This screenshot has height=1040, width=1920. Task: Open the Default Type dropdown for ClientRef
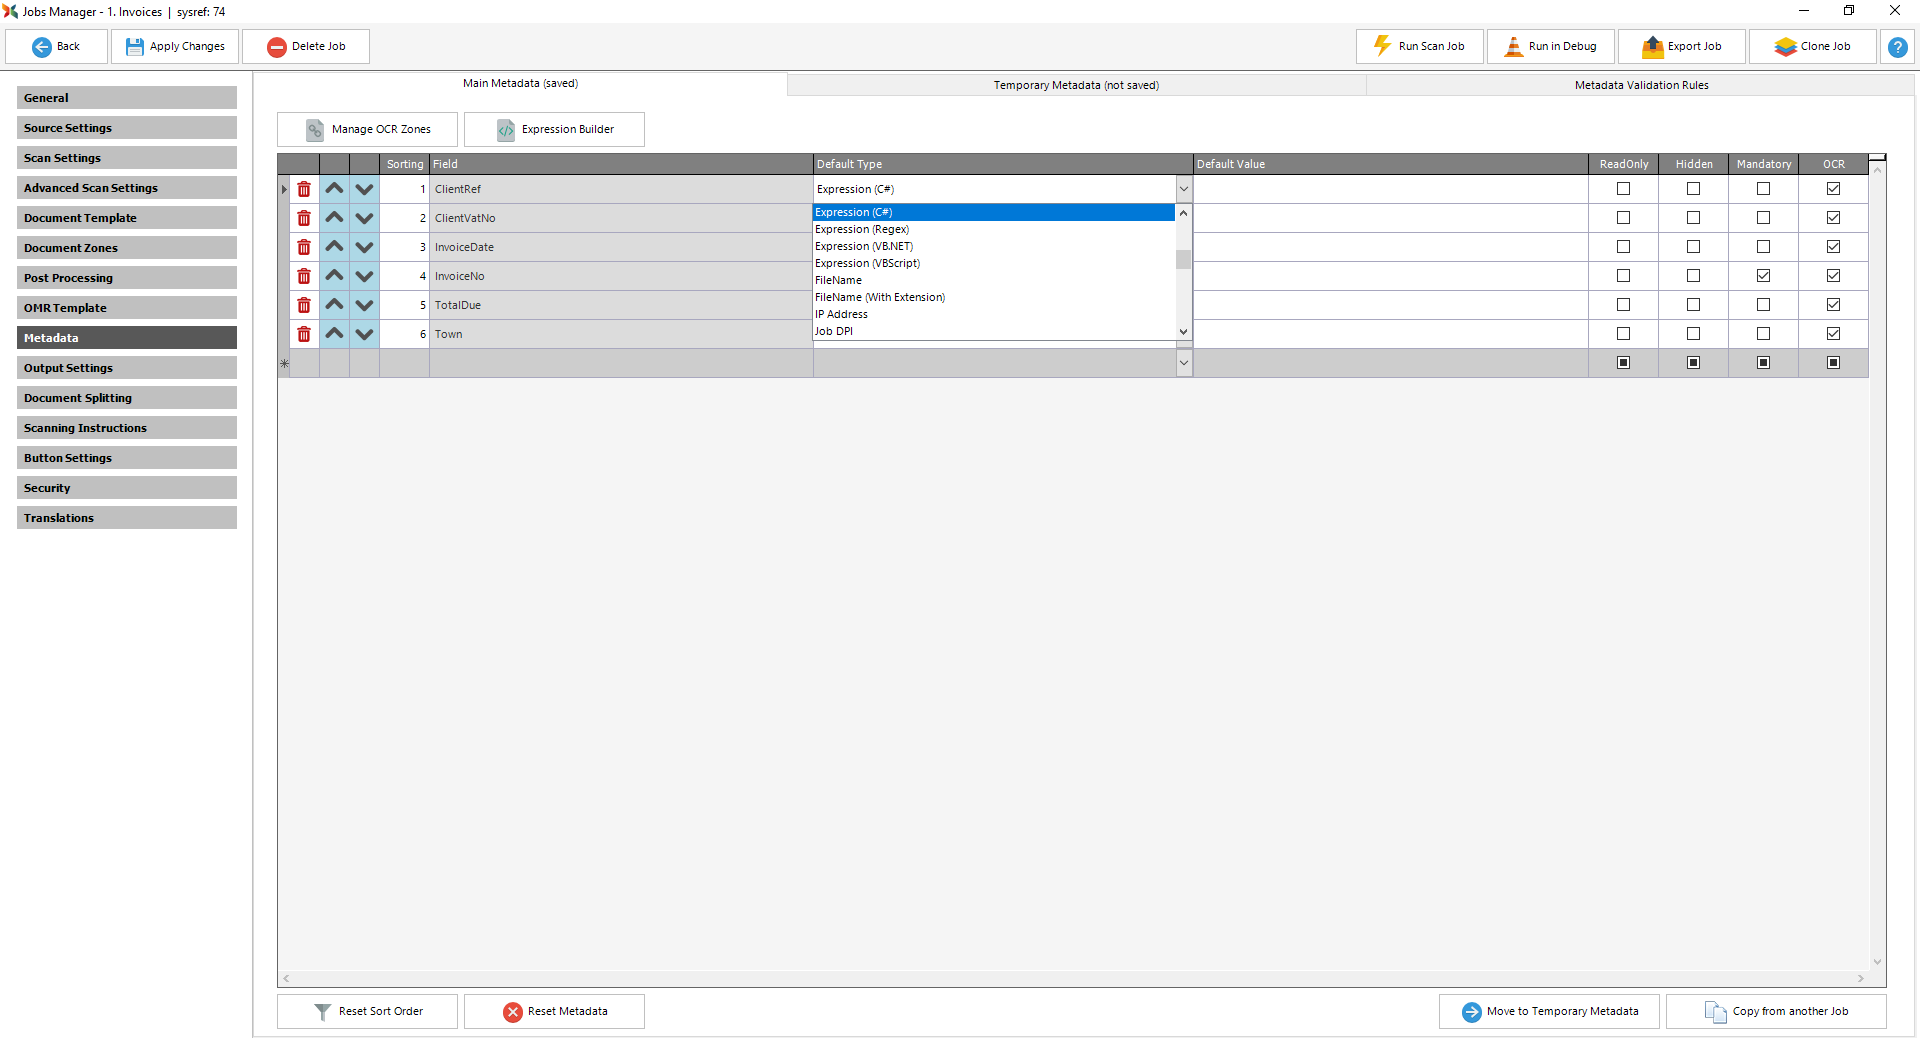pyautogui.click(x=1183, y=188)
